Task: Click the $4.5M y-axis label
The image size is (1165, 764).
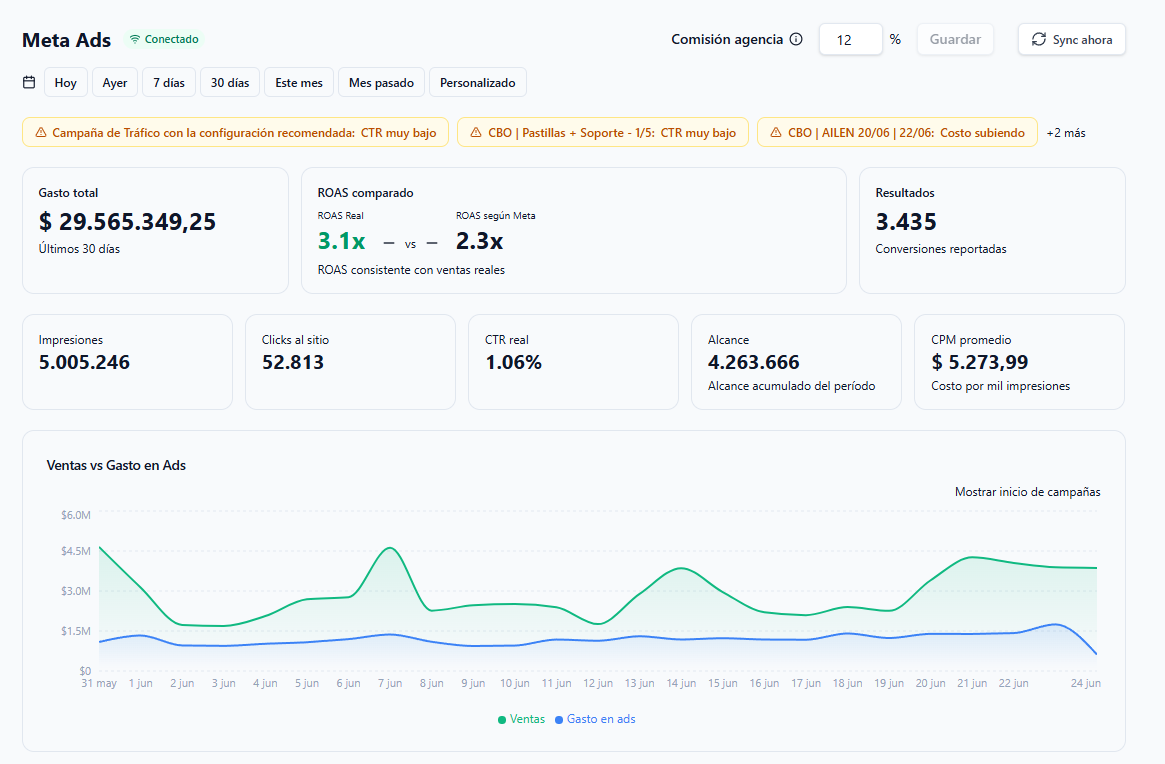Action: coord(76,551)
